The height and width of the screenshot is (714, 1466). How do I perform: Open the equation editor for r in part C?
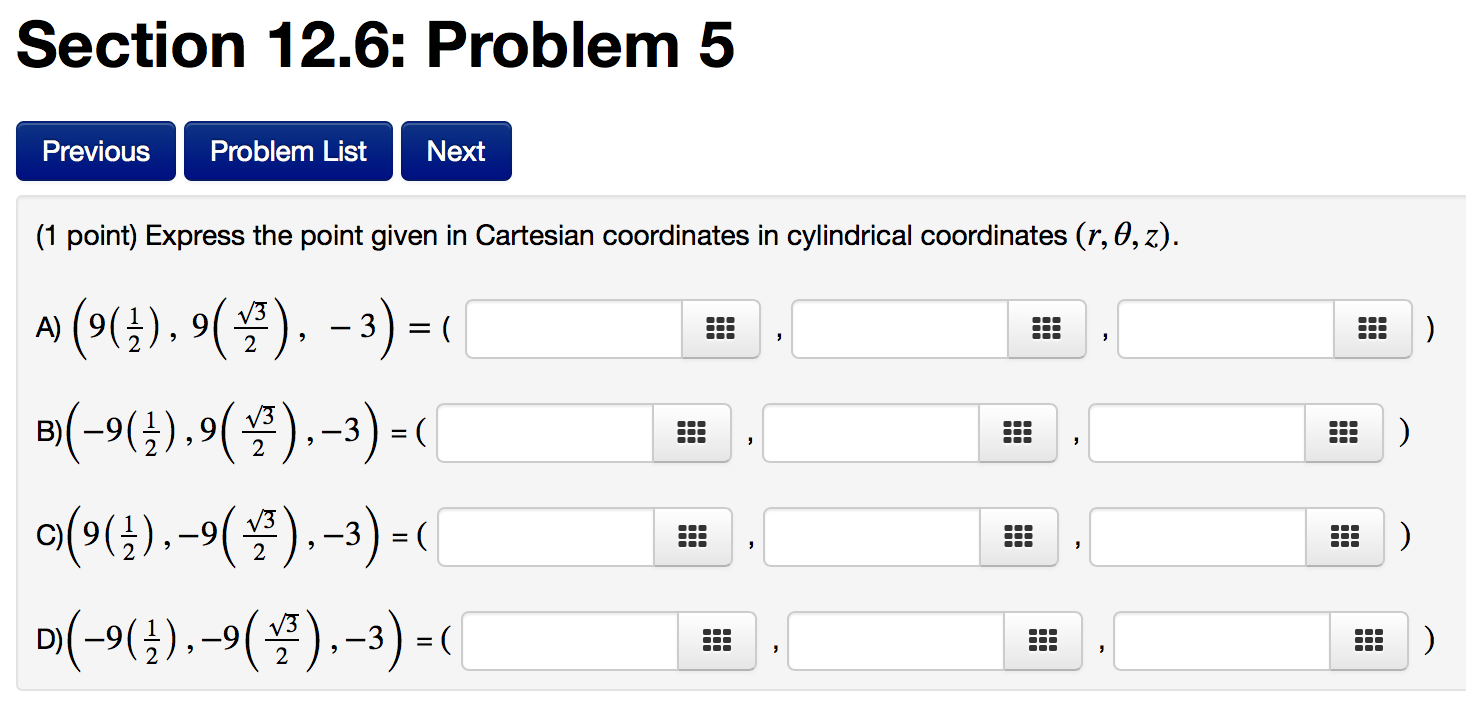coord(692,537)
